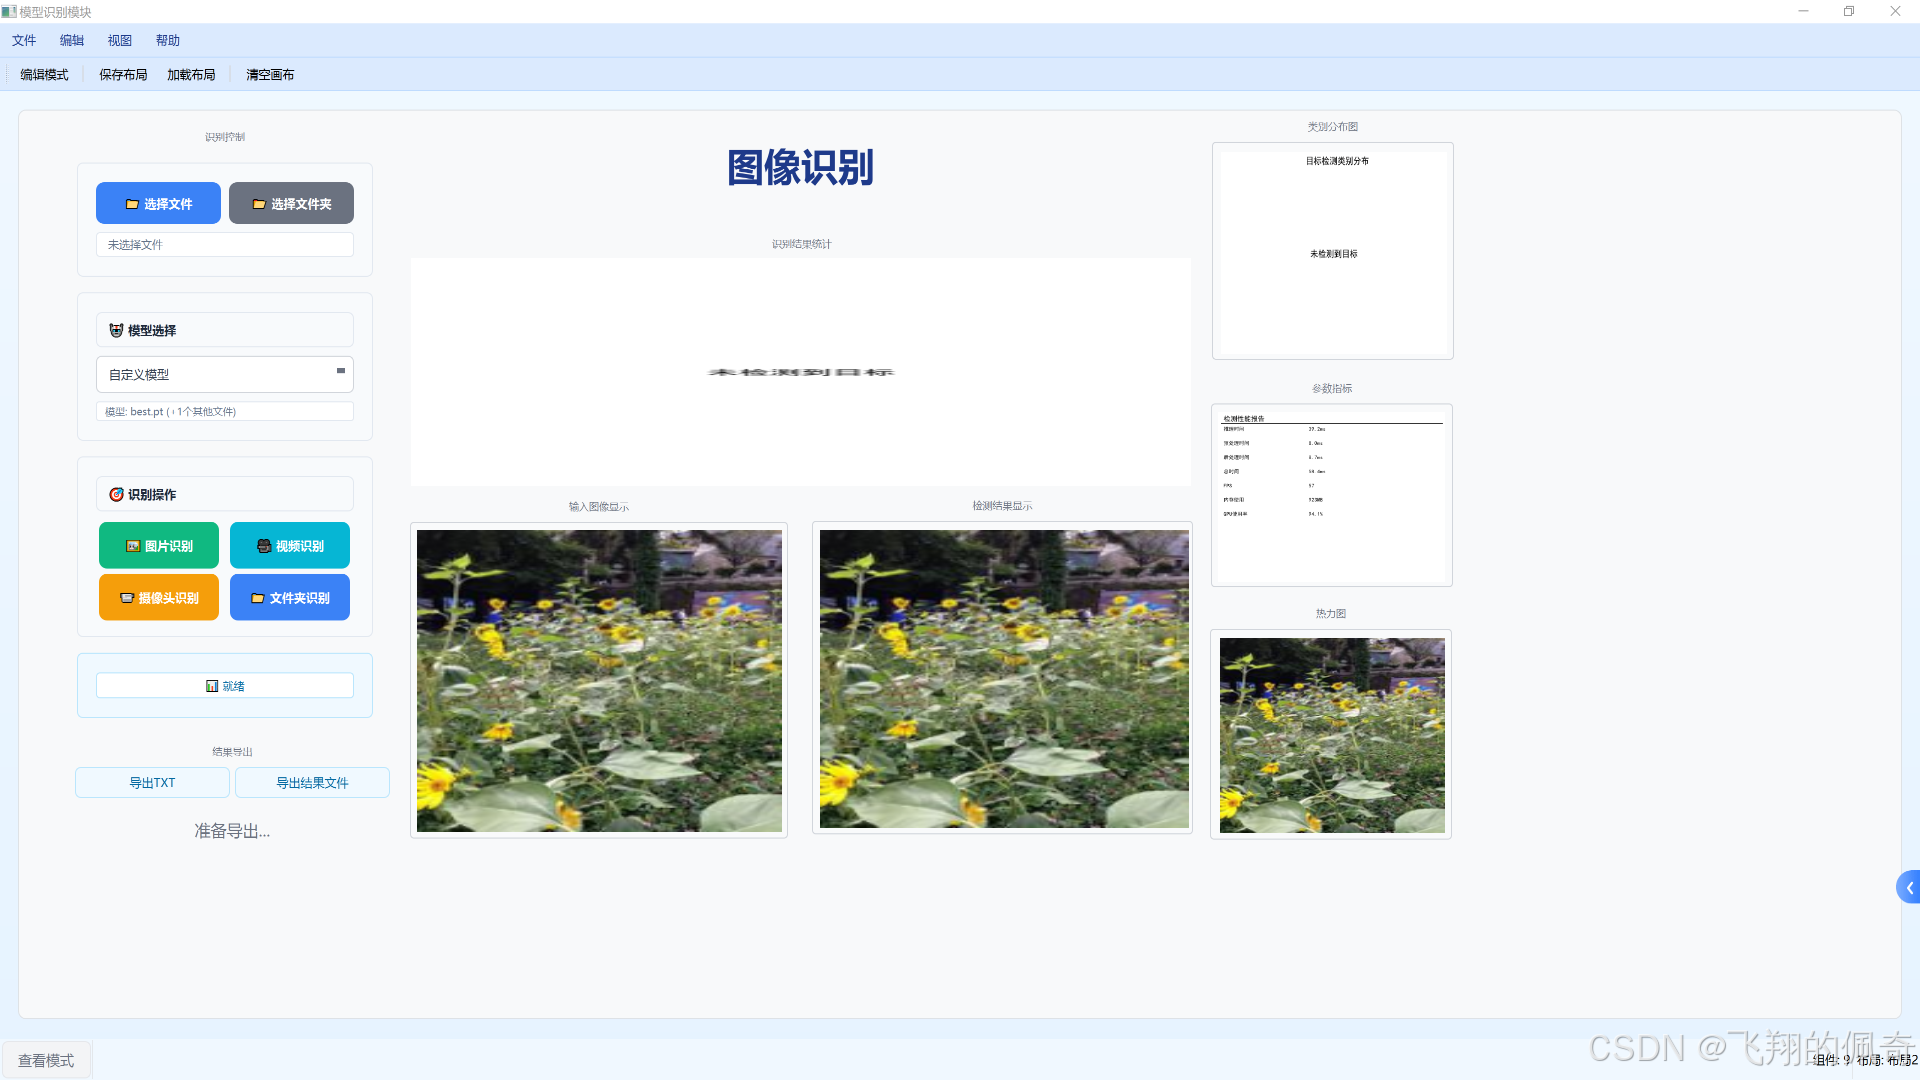
Task: Click 加载布局 toolbar button
Action: click(191, 75)
